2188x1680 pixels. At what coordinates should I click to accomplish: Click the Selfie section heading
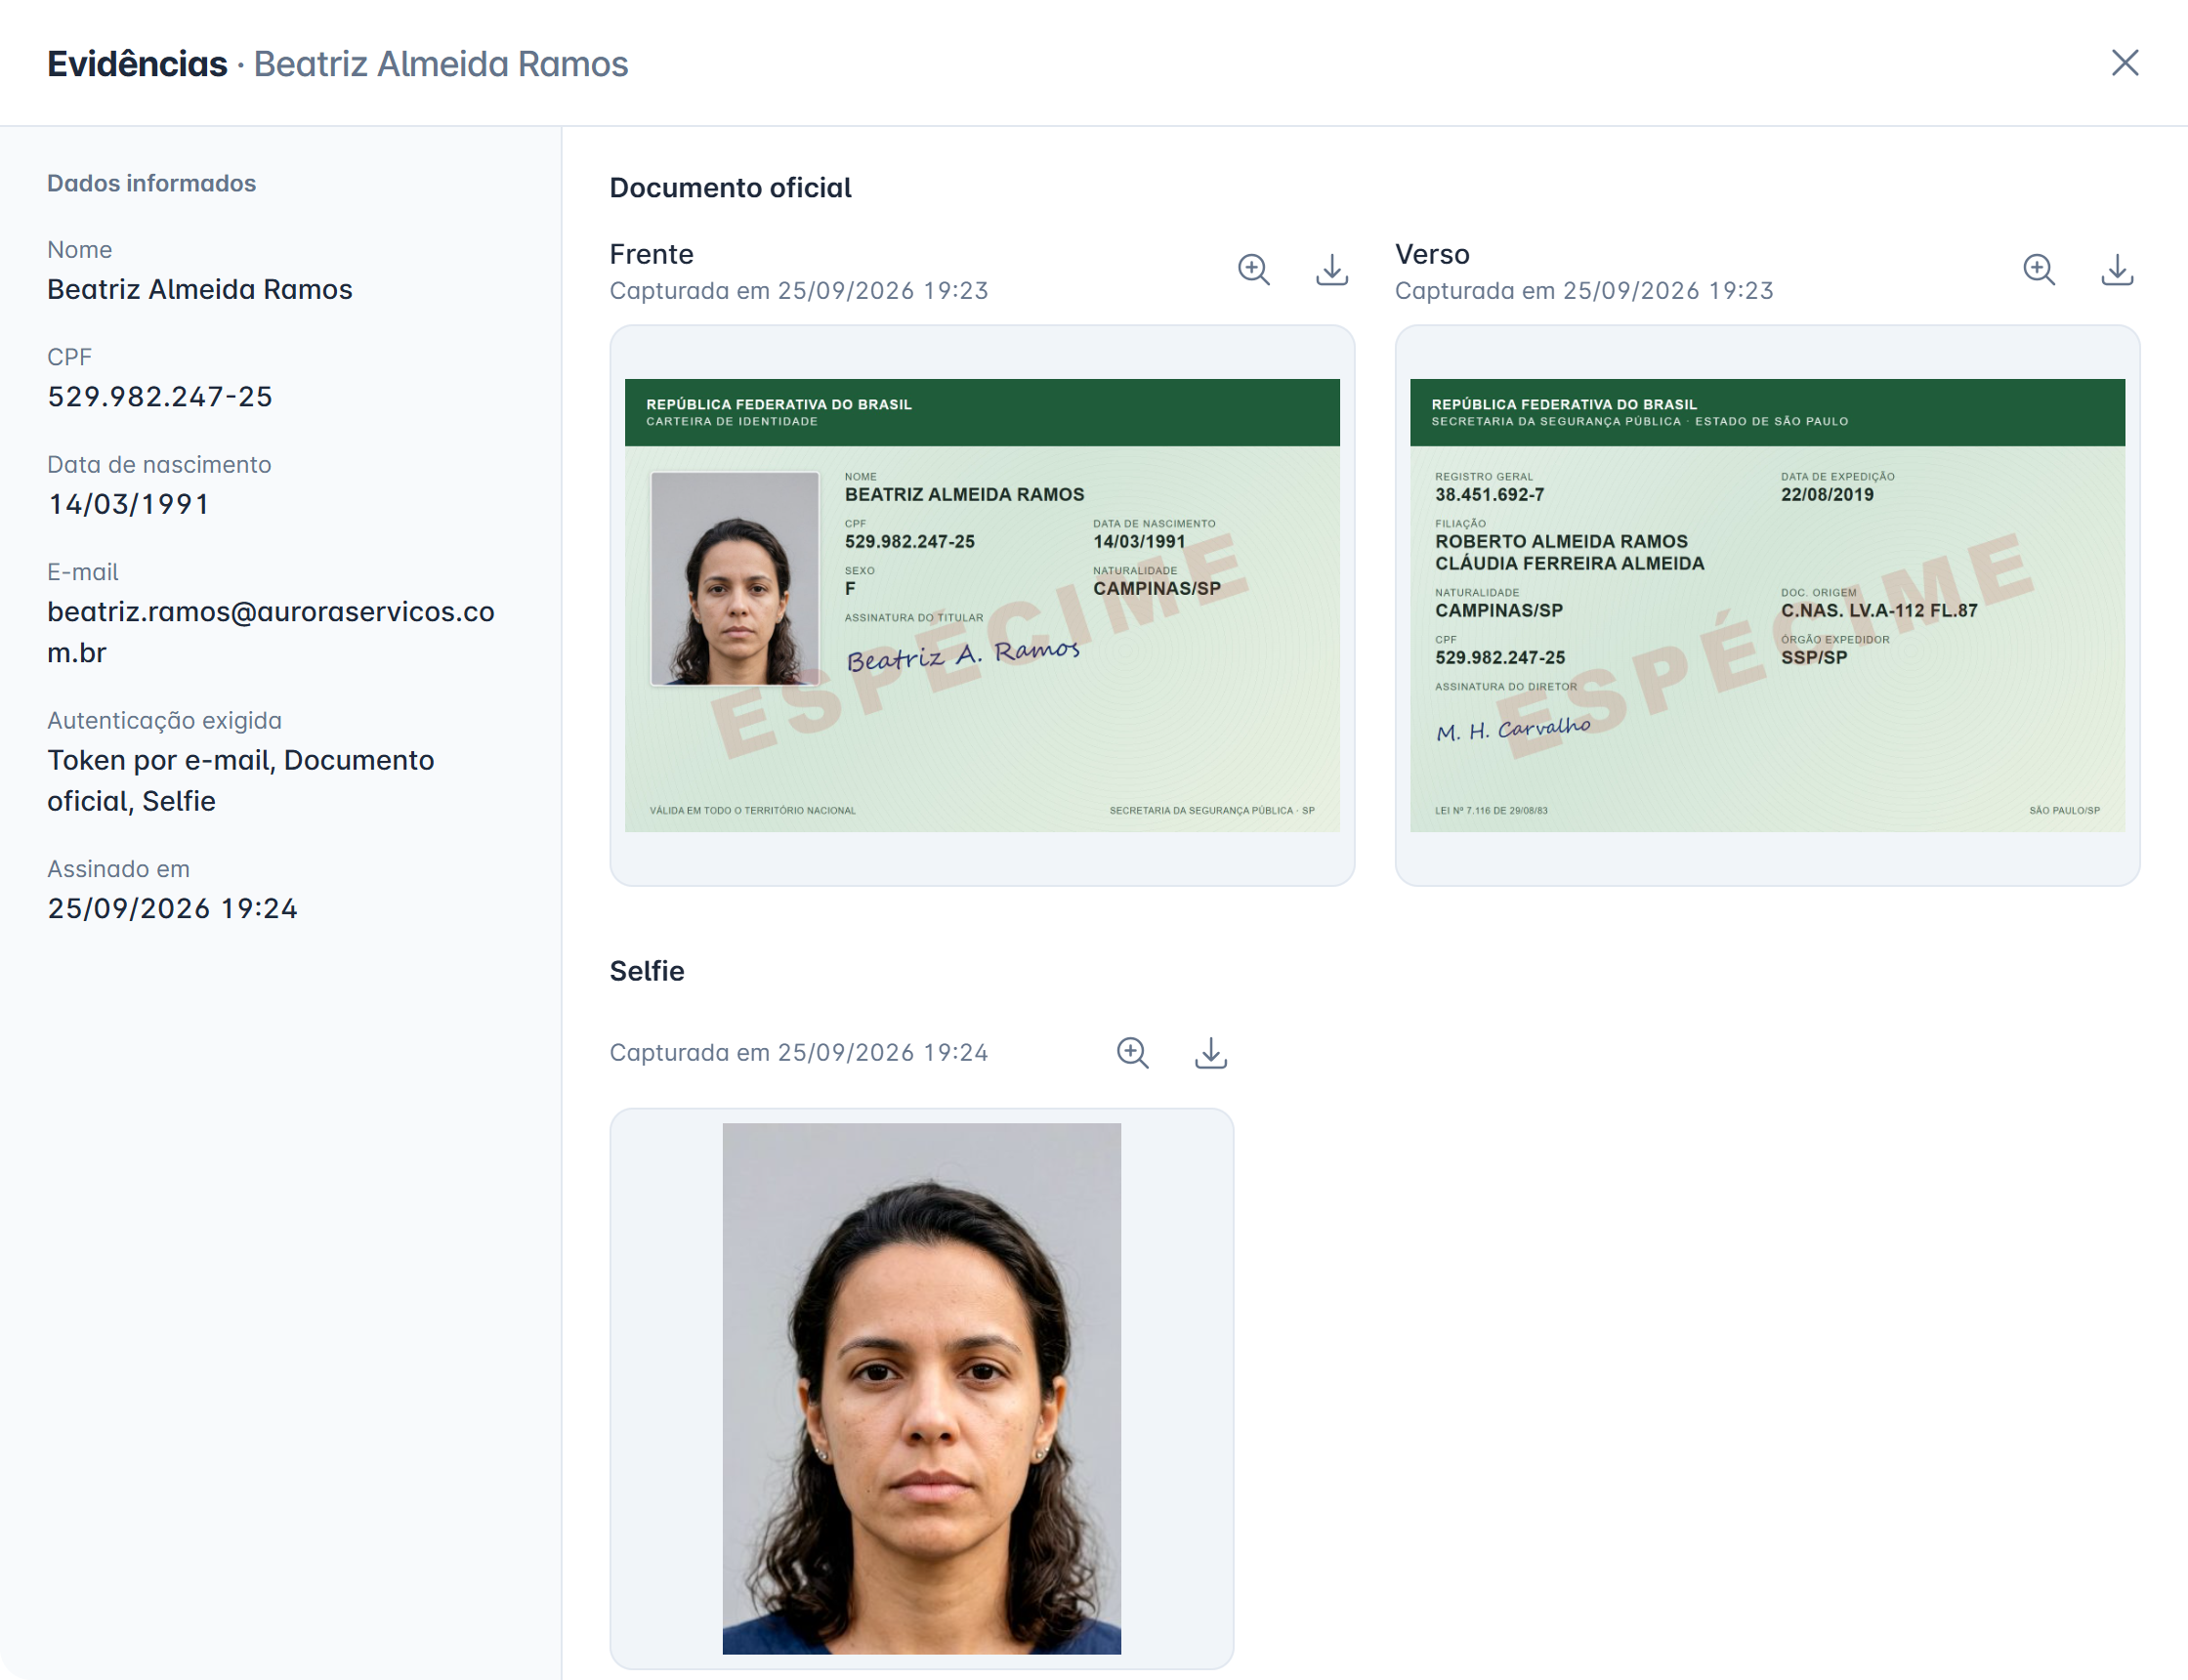click(647, 971)
